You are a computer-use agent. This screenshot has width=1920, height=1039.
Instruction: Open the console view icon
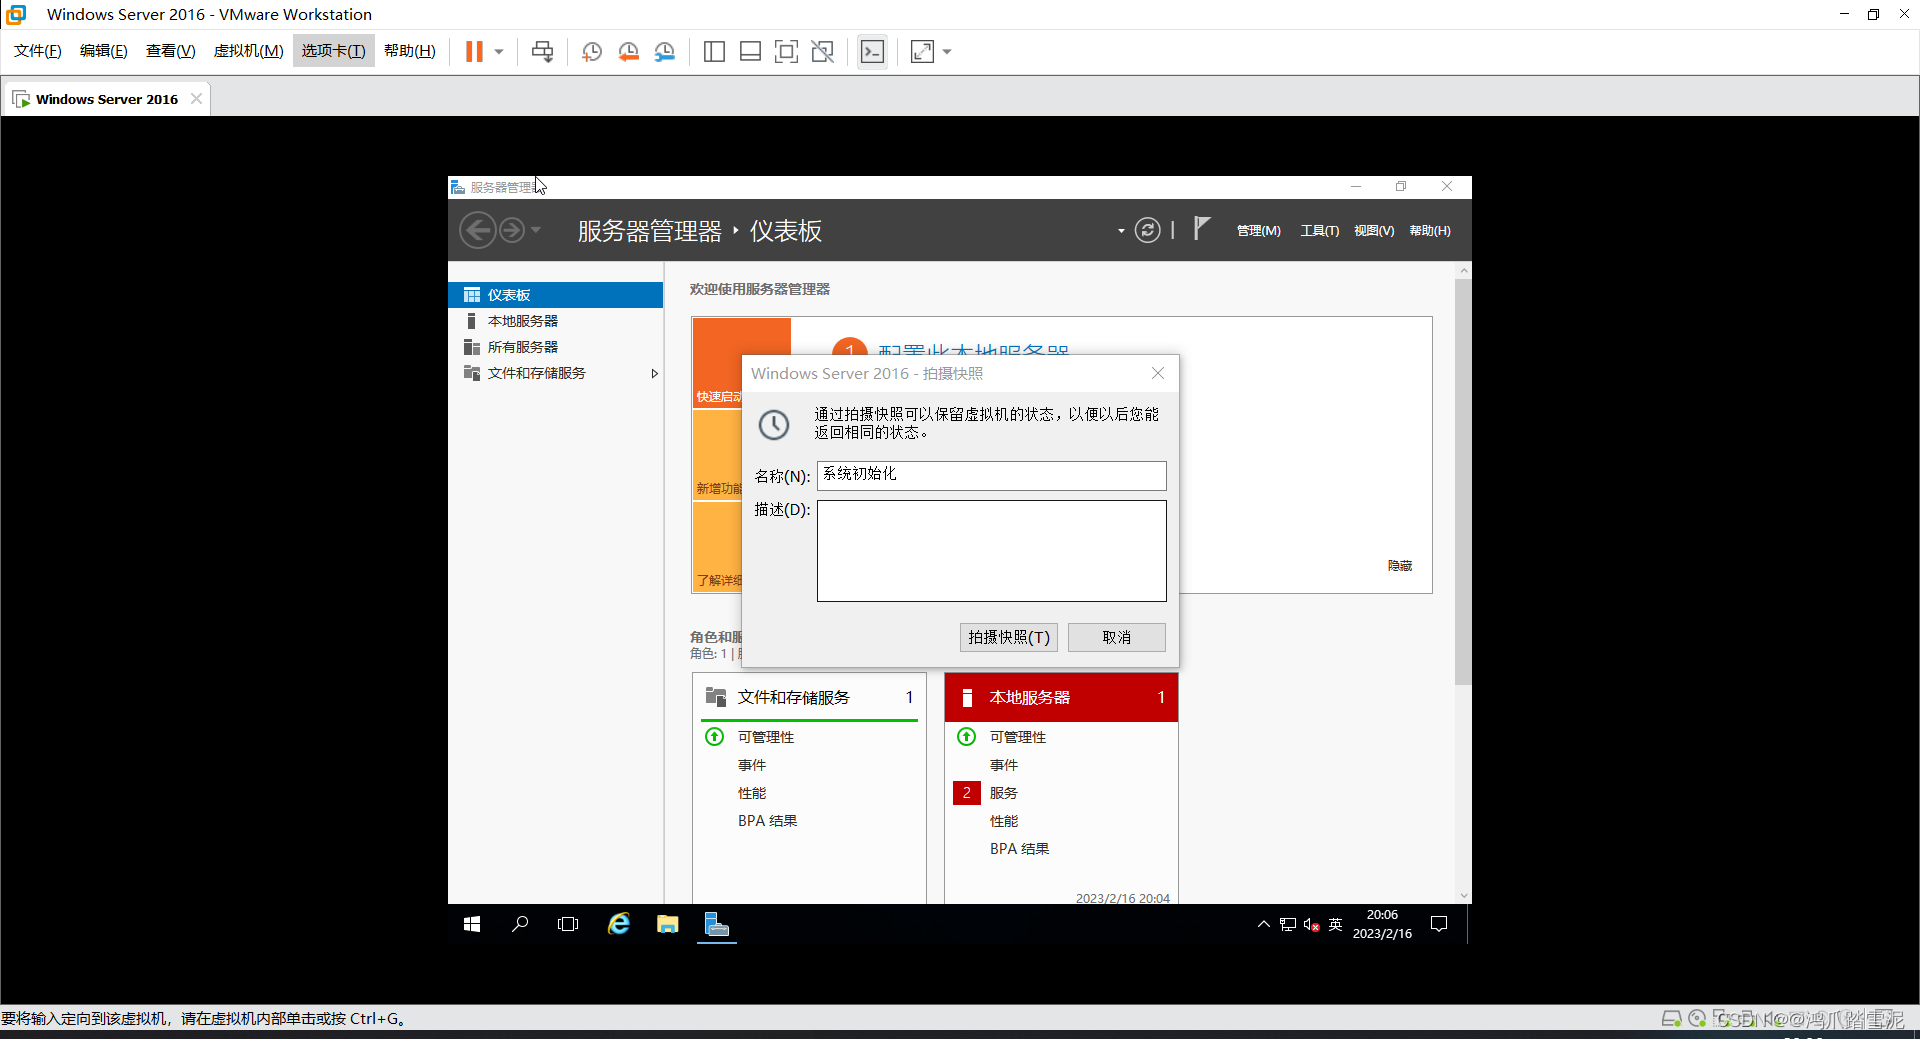[x=872, y=51]
